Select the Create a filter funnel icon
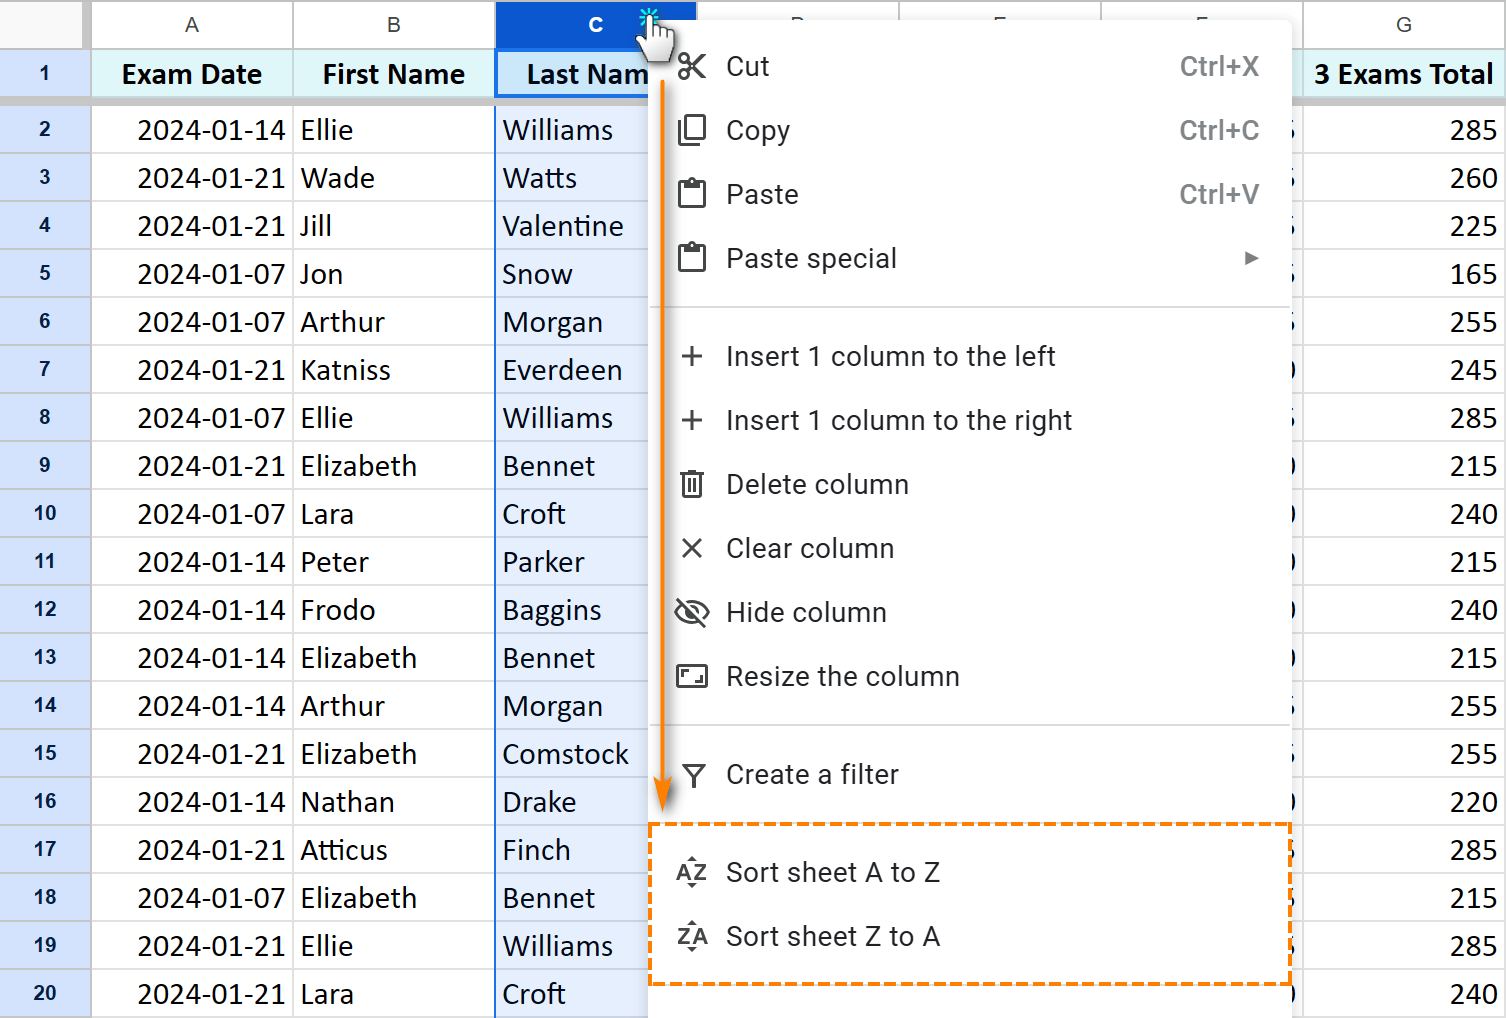This screenshot has height=1018, width=1506. [x=692, y=774]
